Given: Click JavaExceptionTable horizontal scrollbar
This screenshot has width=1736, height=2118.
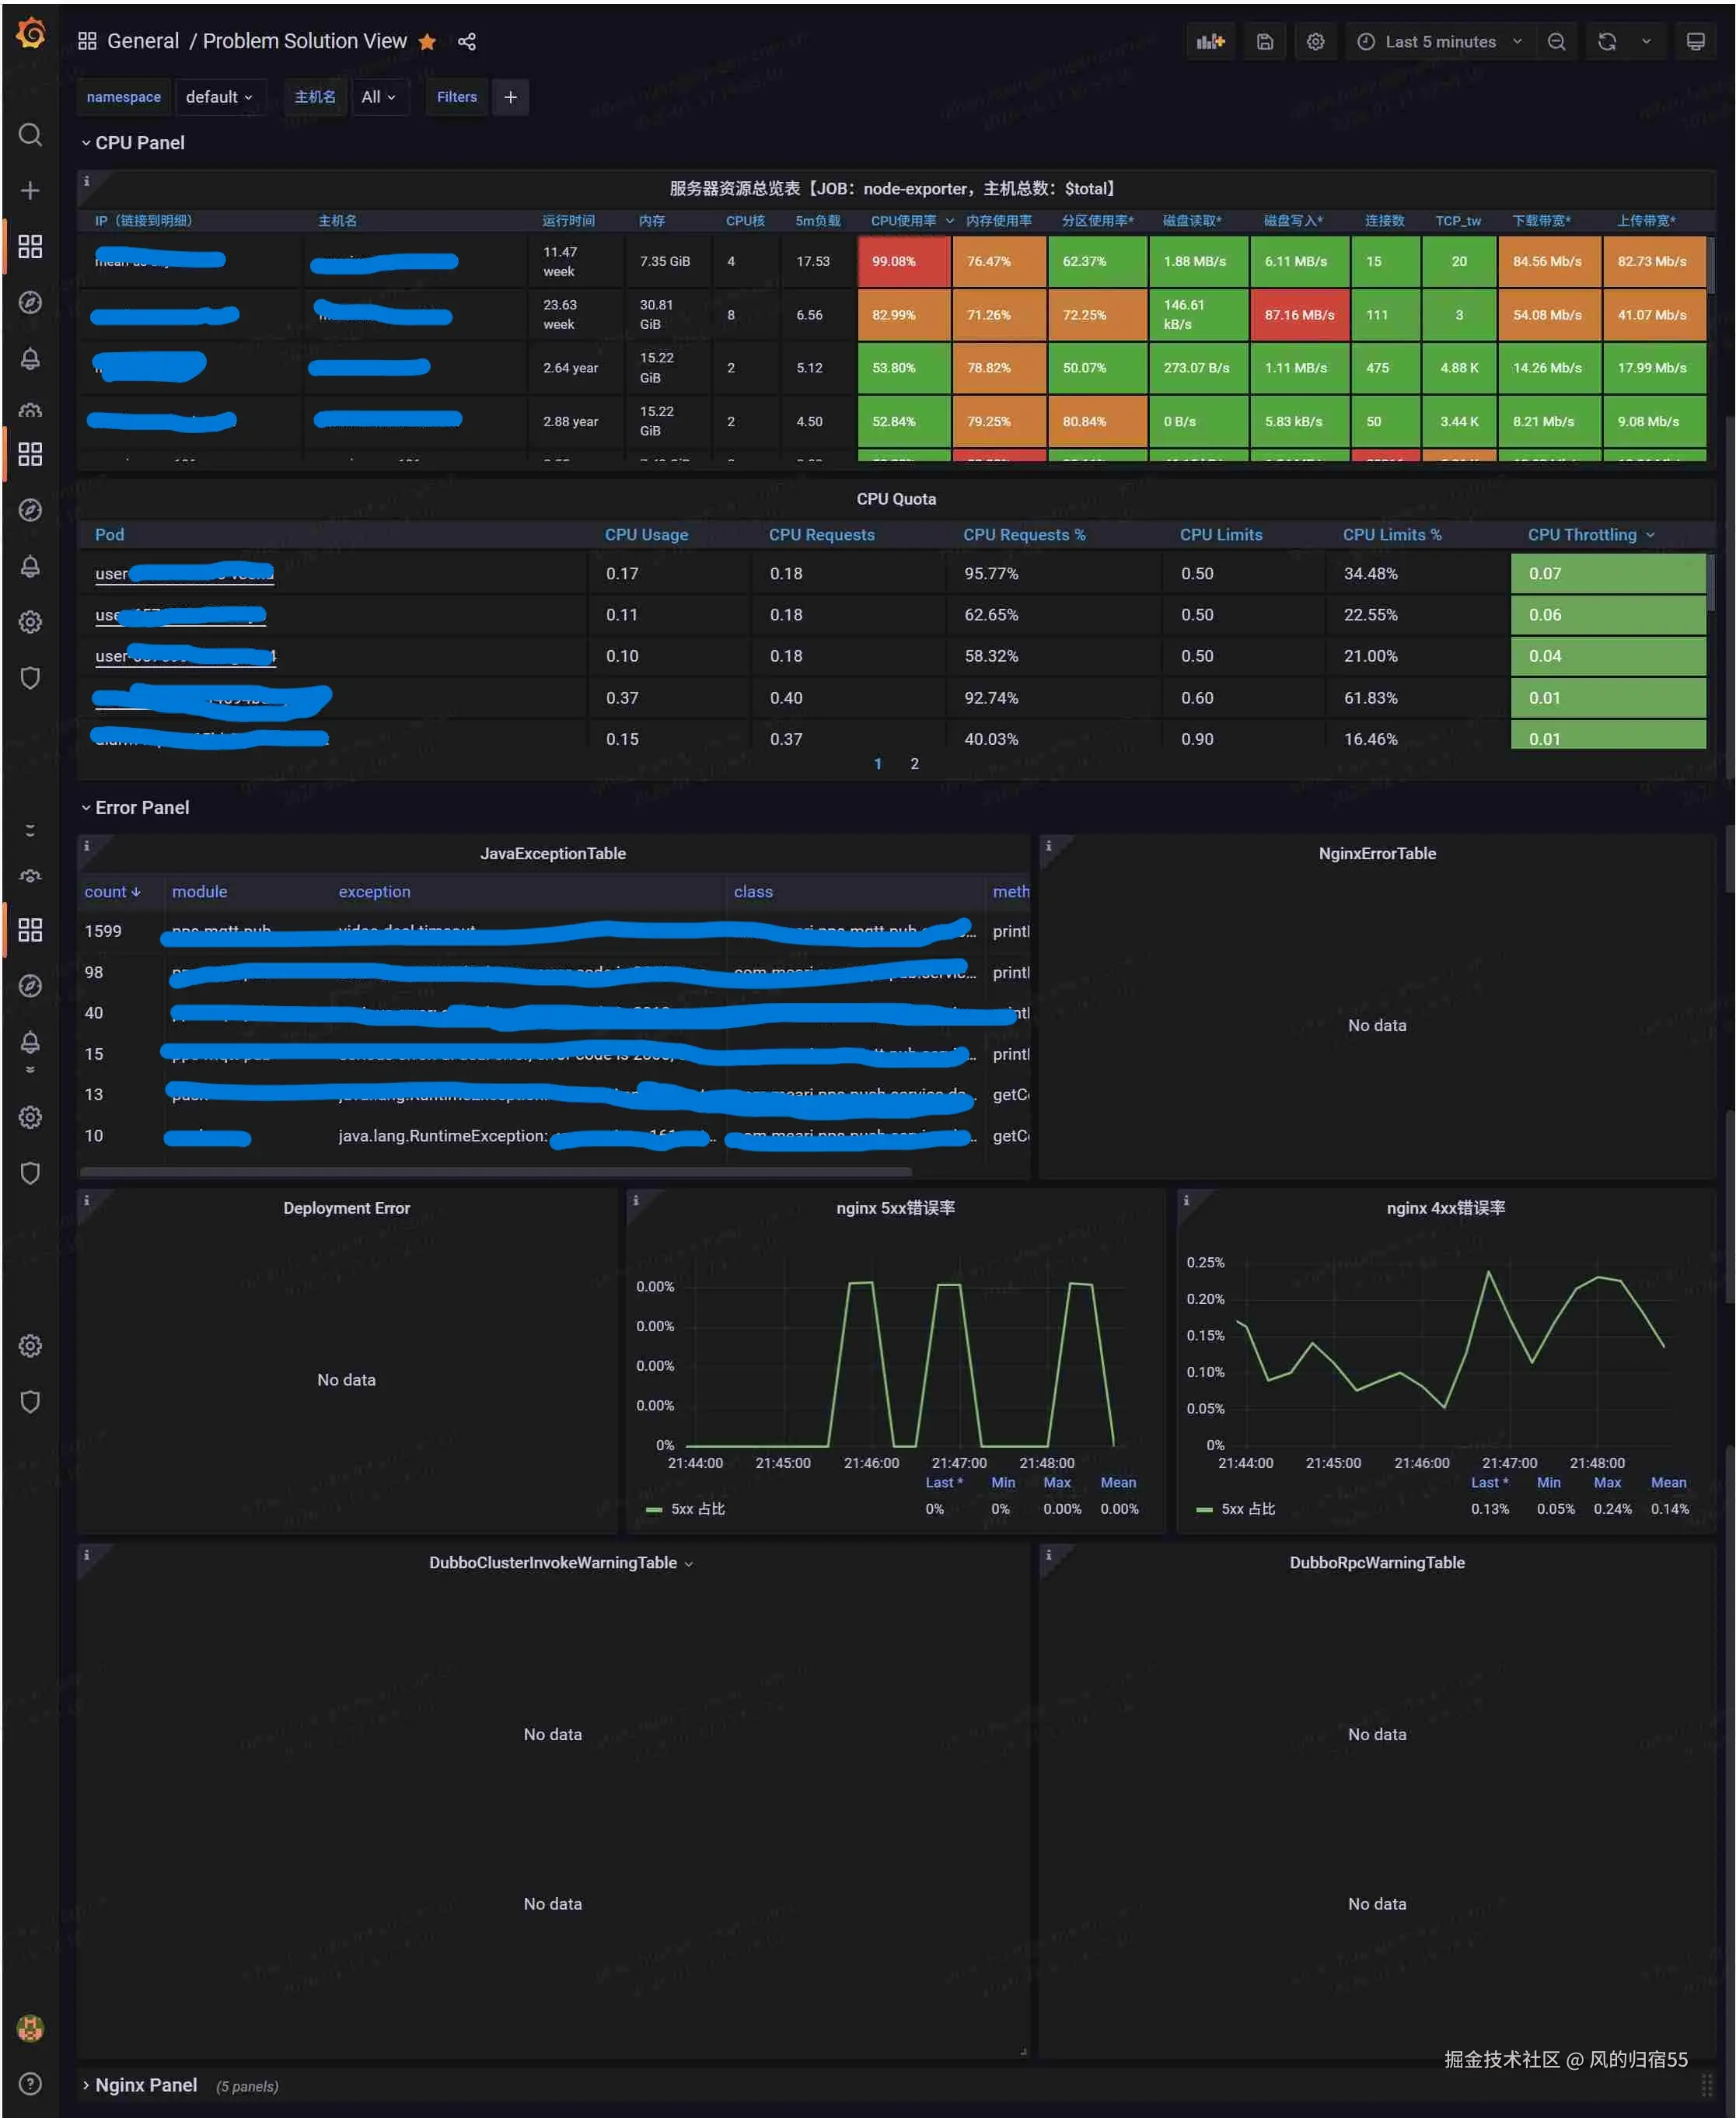Looking at the screenshot, I should pyautogui.click(x=495, y=1170).
